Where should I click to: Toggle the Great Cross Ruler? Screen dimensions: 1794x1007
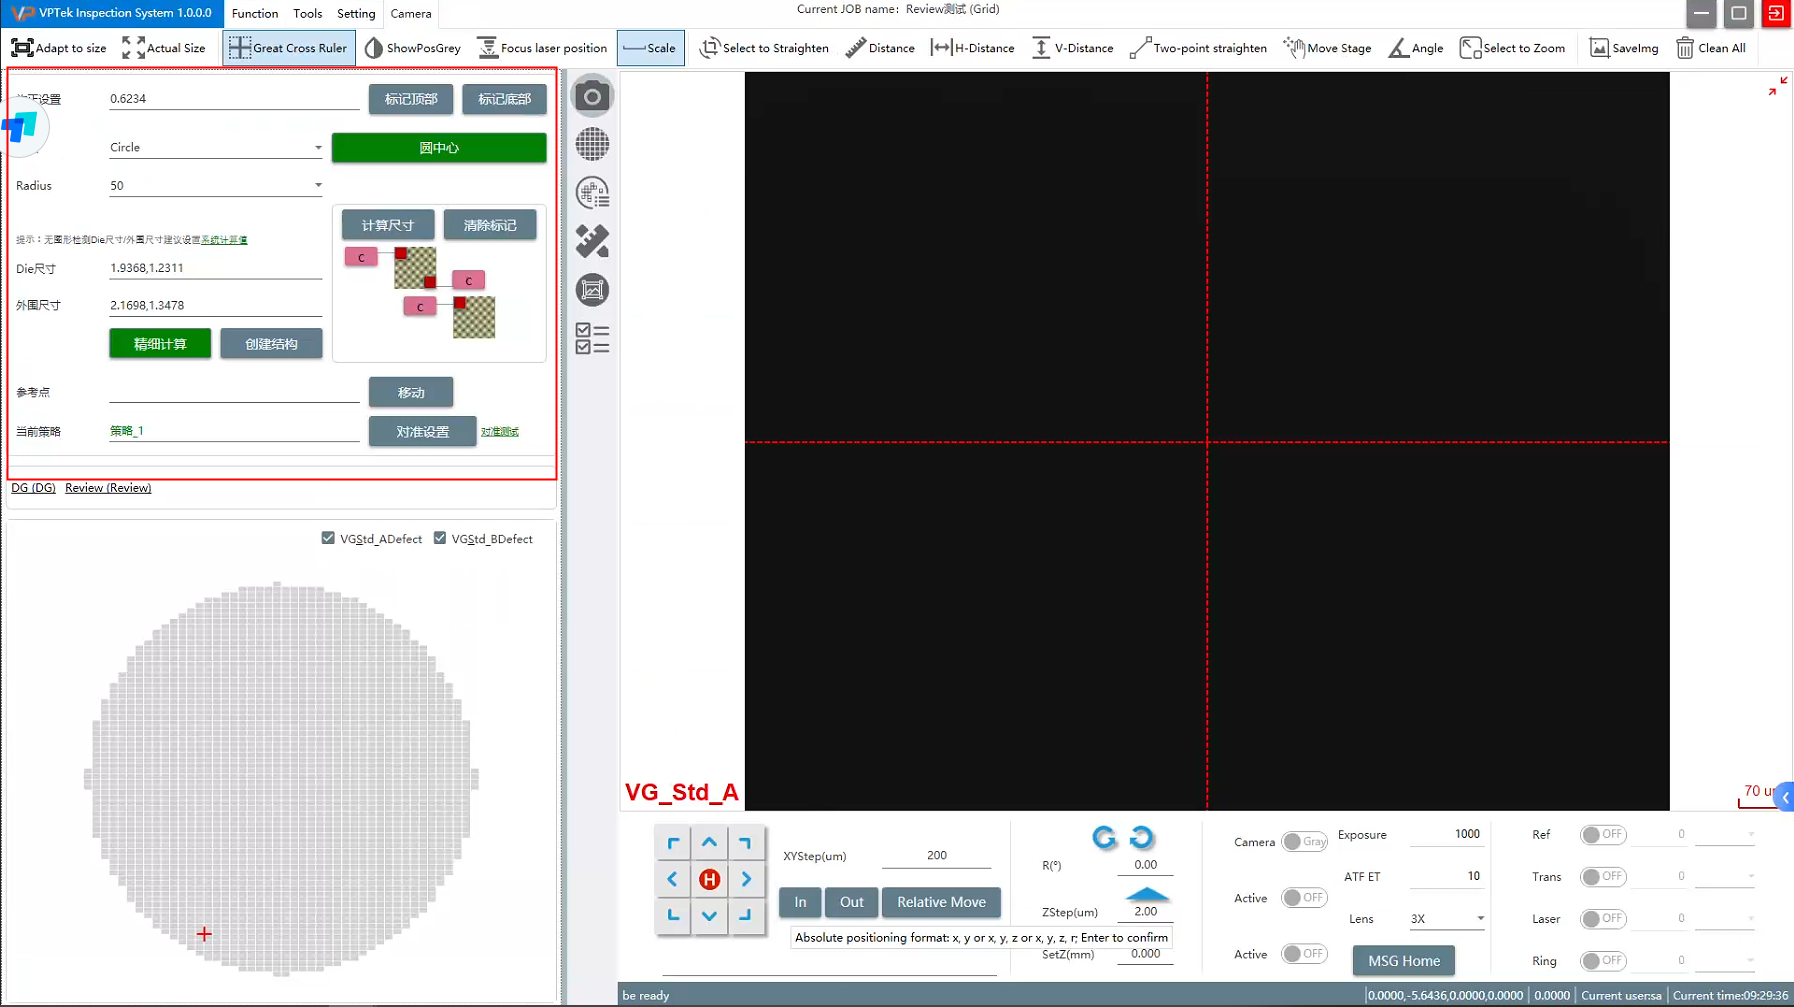(x=288, y=48)
